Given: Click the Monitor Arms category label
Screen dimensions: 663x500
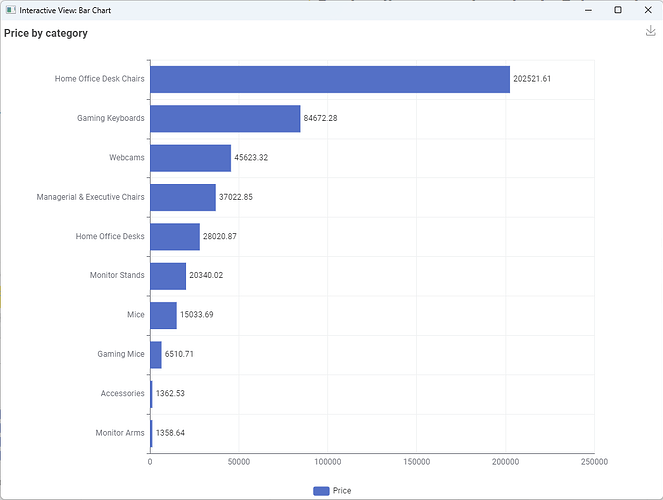Looking at the screenshot, I should [119, 433].
